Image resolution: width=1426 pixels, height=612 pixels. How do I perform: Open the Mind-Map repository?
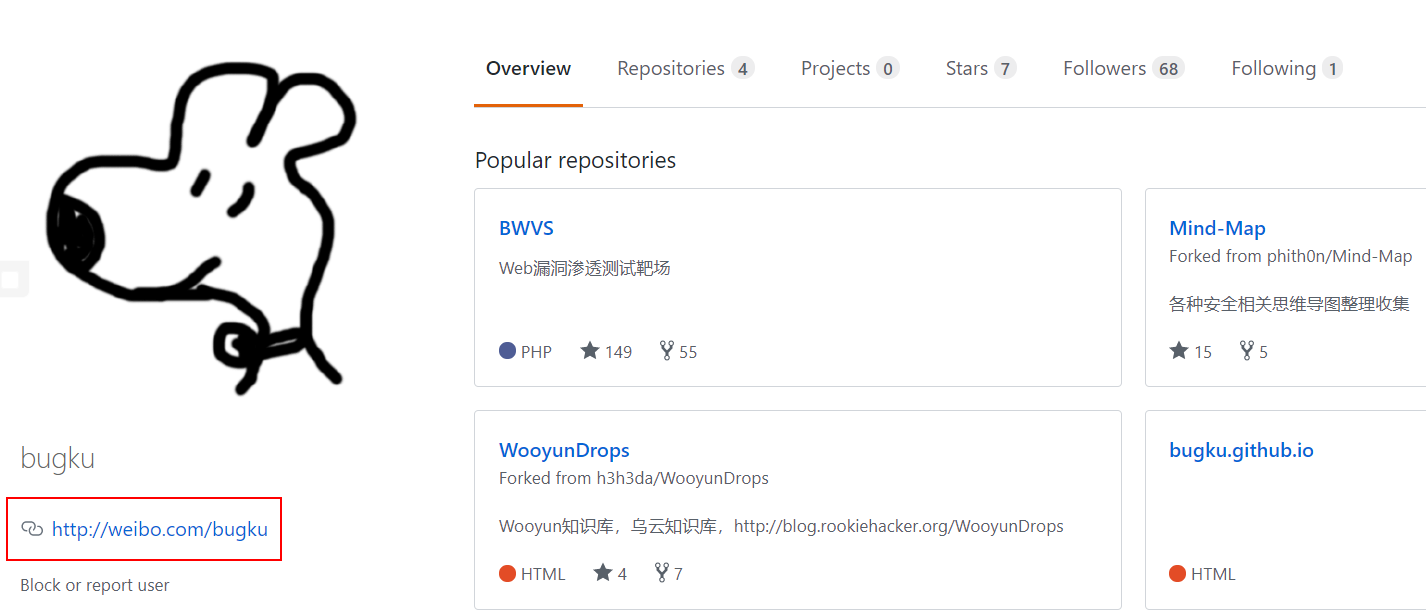(1217, 228)
